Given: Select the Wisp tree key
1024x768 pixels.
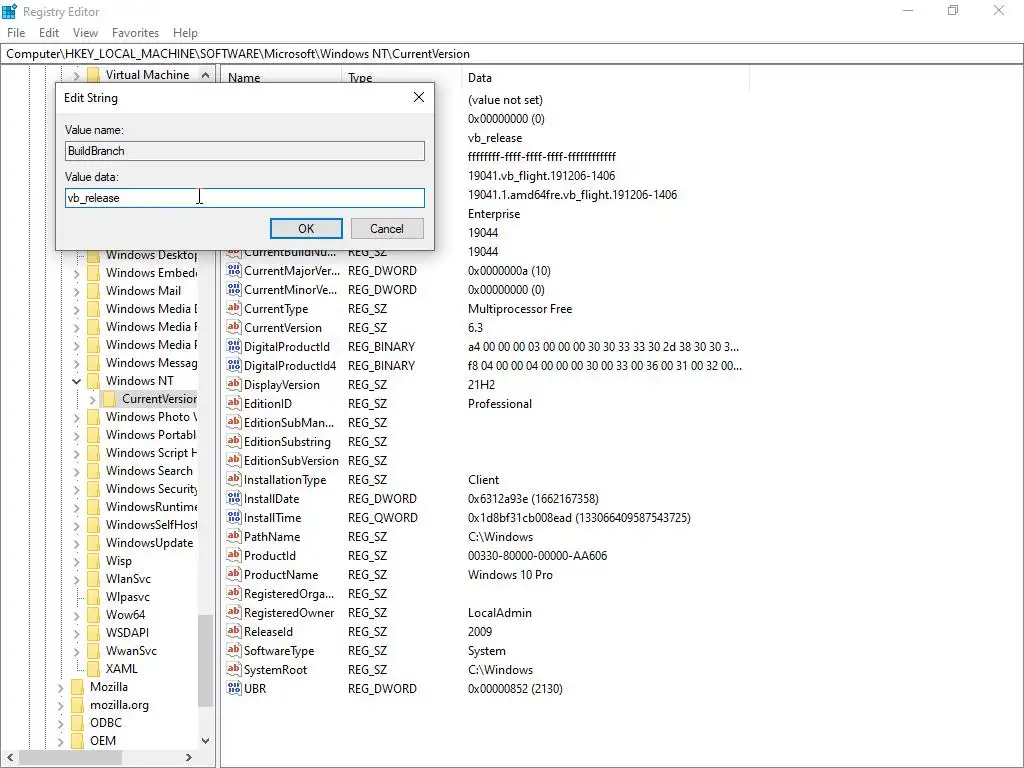Looking at the screenshot, I should [119, 561].
